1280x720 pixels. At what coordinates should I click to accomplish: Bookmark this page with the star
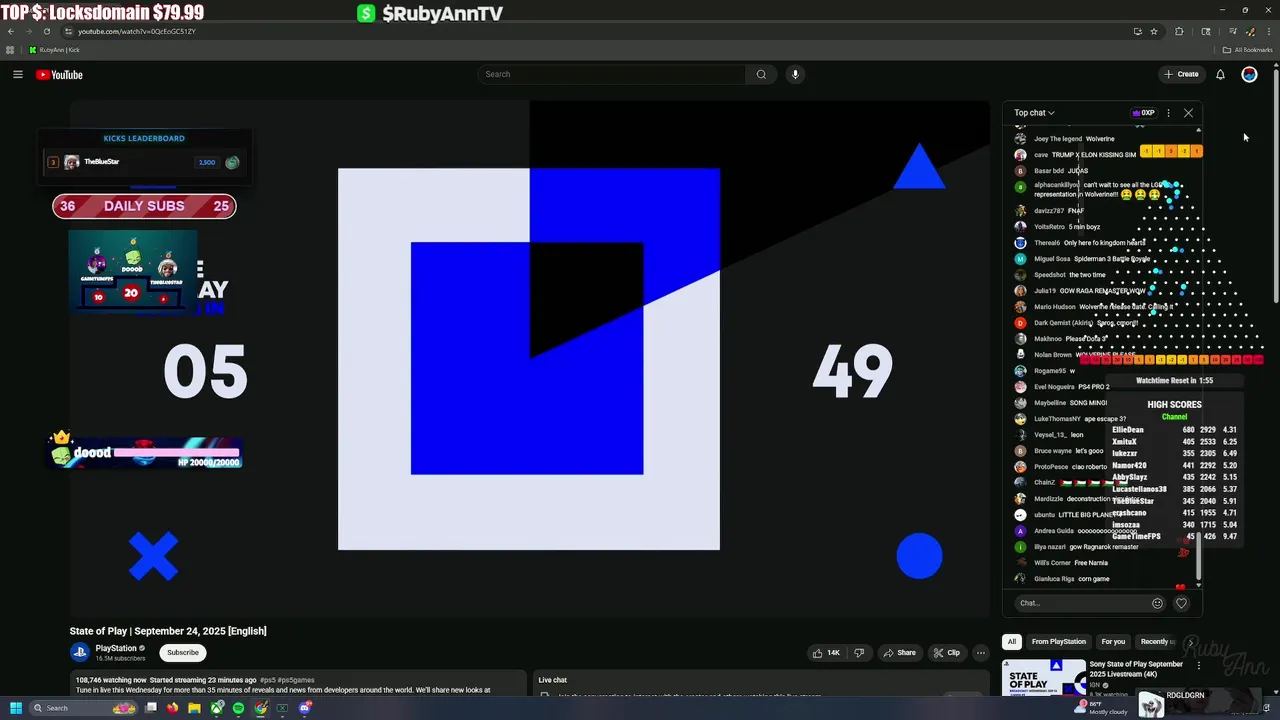click(1154, 31)
